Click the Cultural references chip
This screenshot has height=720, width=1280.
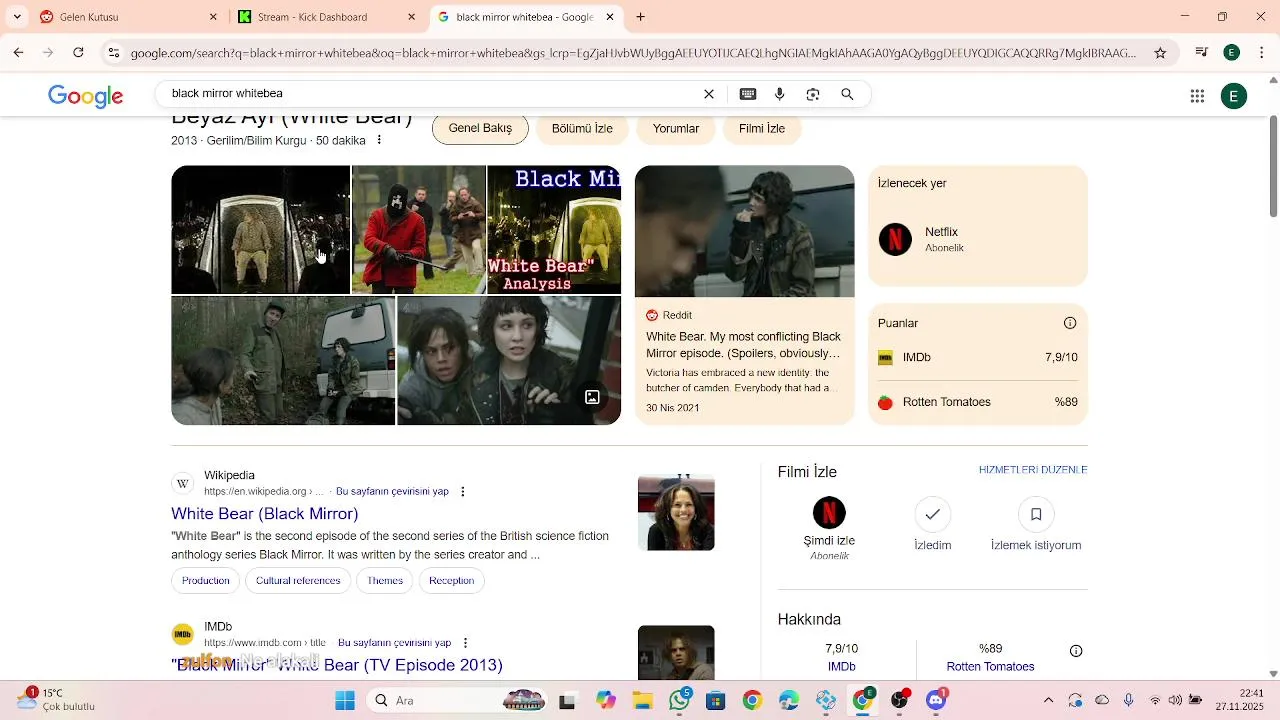pos(298,581)
